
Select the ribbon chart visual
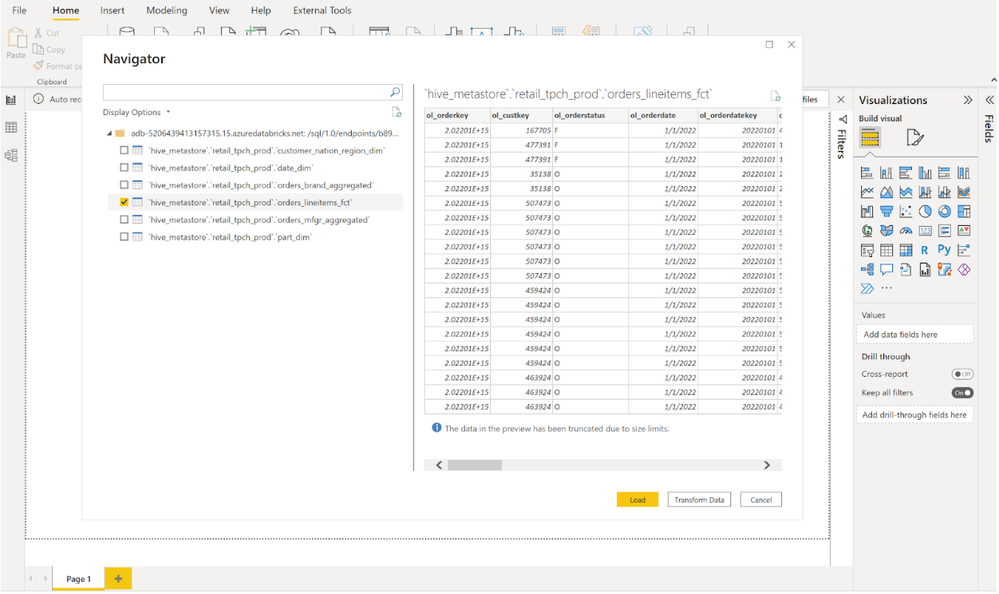pos(964,192)
